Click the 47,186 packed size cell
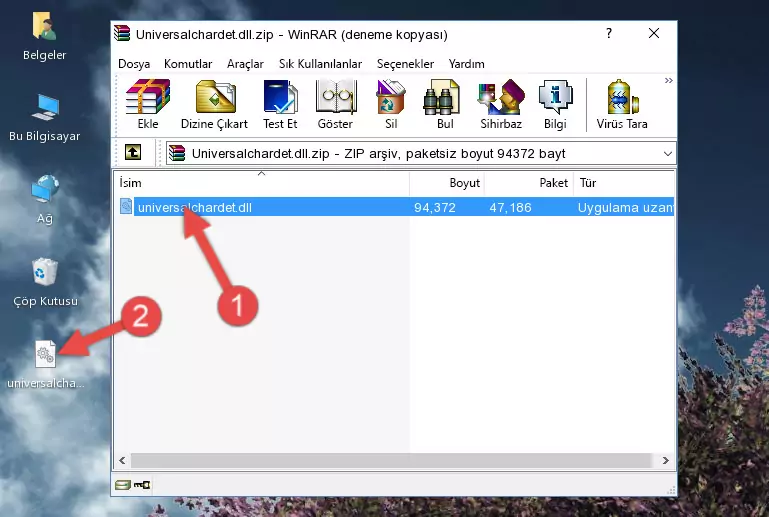 (510, 207)
